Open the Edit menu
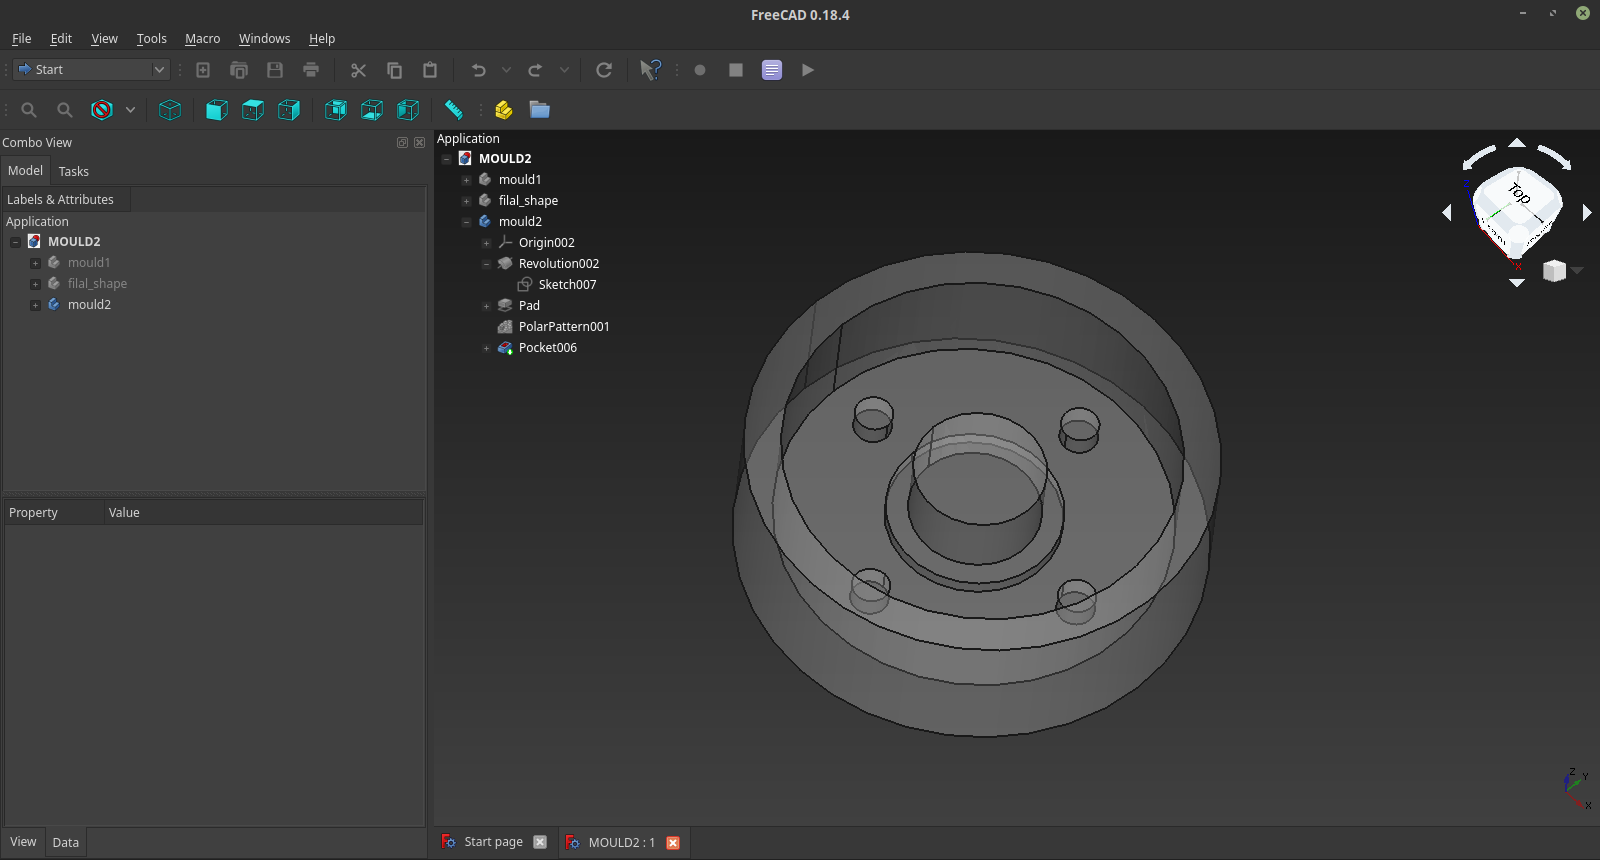1600x860 pixels. tap(61, 38)
